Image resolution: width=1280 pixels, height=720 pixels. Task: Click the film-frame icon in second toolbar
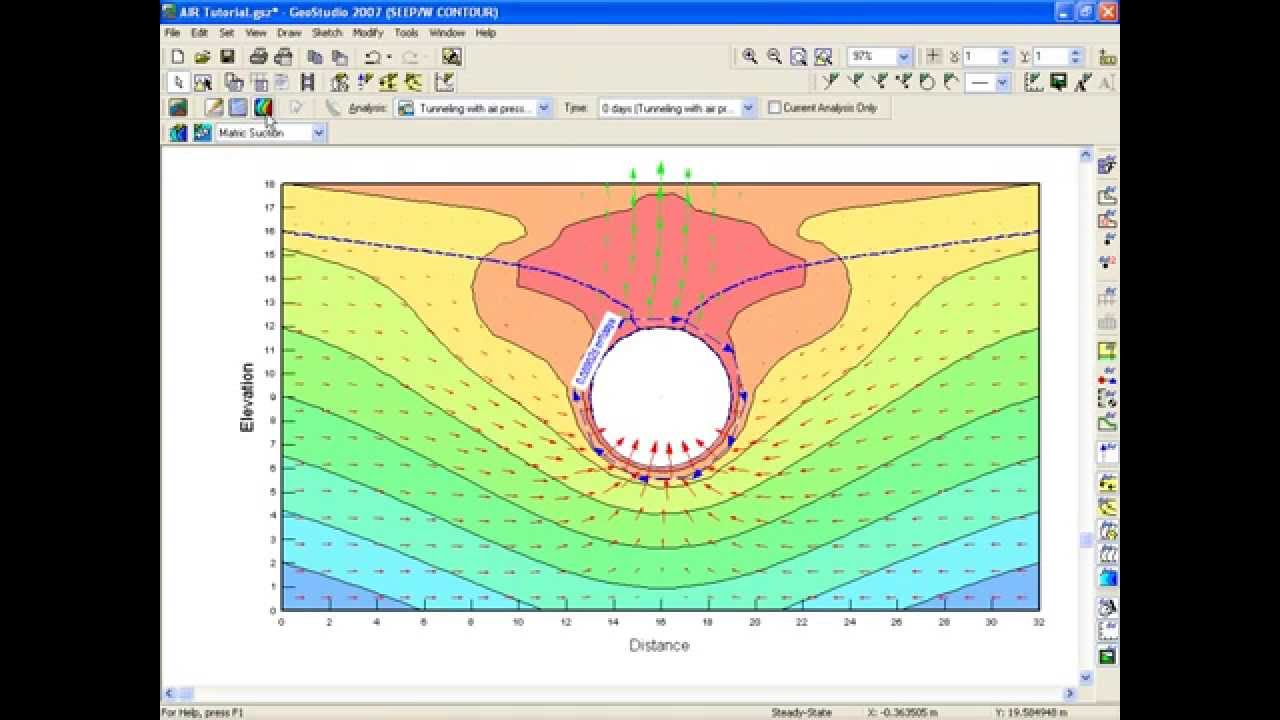click(308, 82)
